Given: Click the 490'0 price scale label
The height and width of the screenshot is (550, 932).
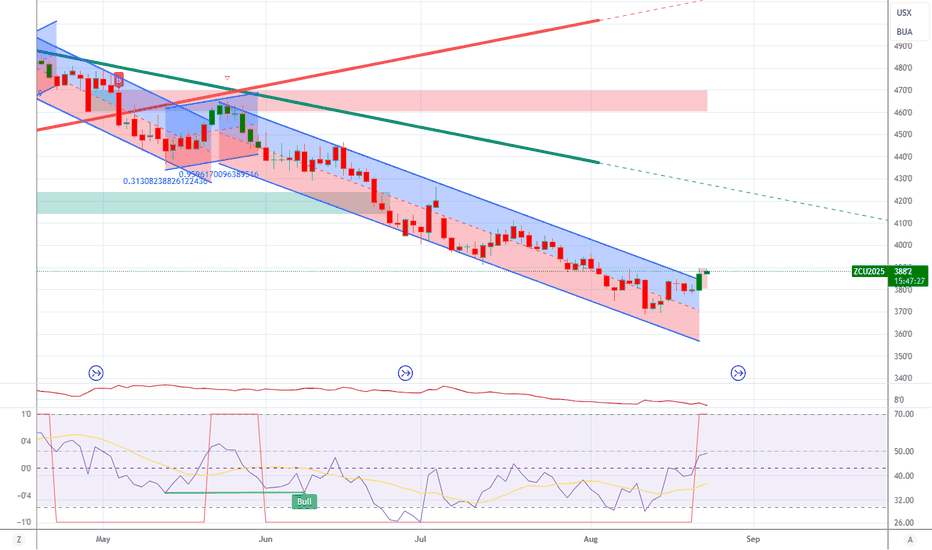Looking at the screenshot, I should (903, 46).
